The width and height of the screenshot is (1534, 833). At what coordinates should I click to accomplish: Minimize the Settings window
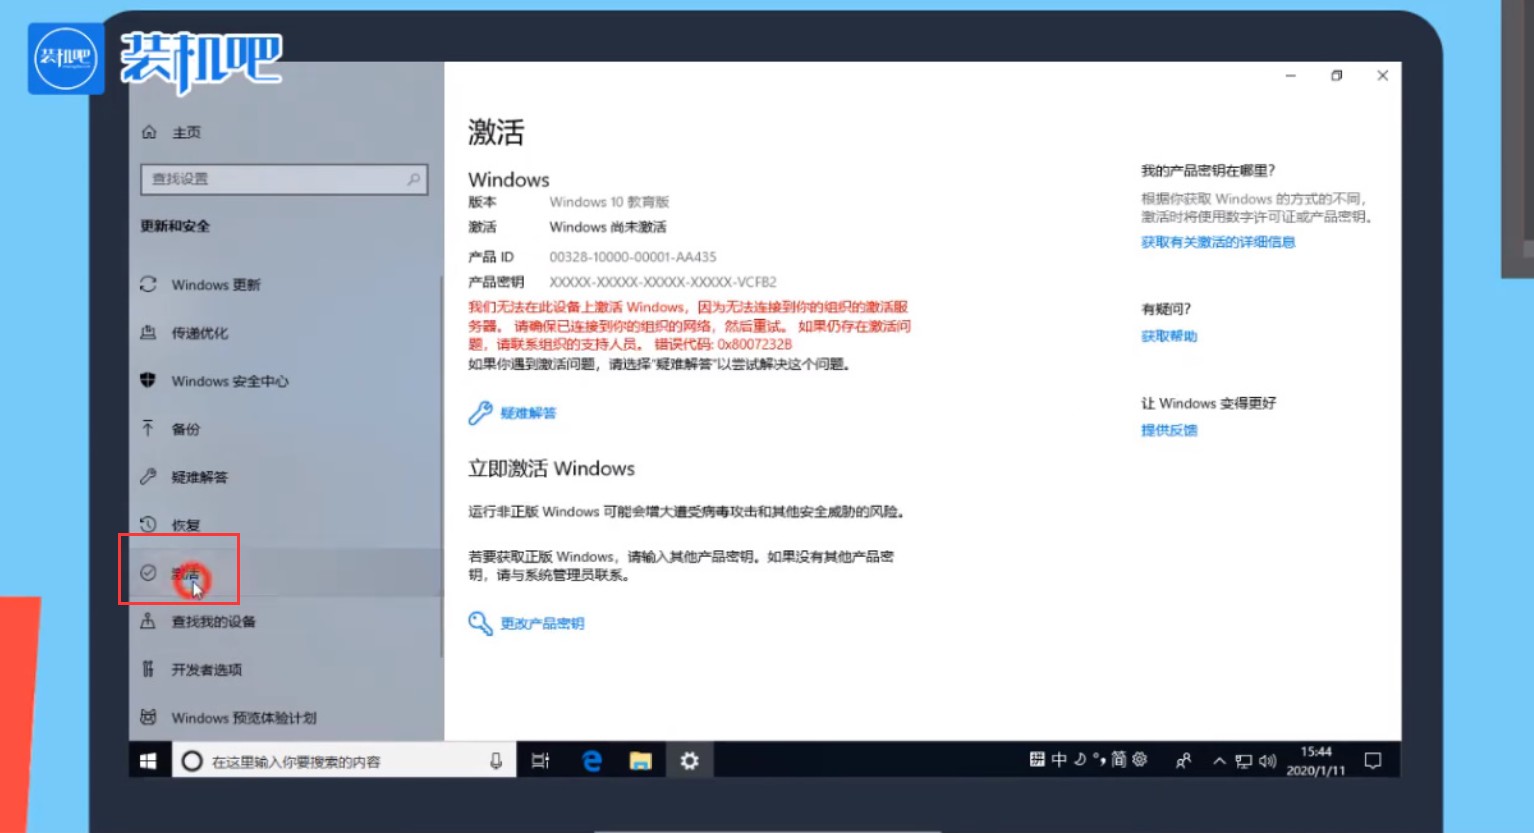click(x=1291, y=76)
